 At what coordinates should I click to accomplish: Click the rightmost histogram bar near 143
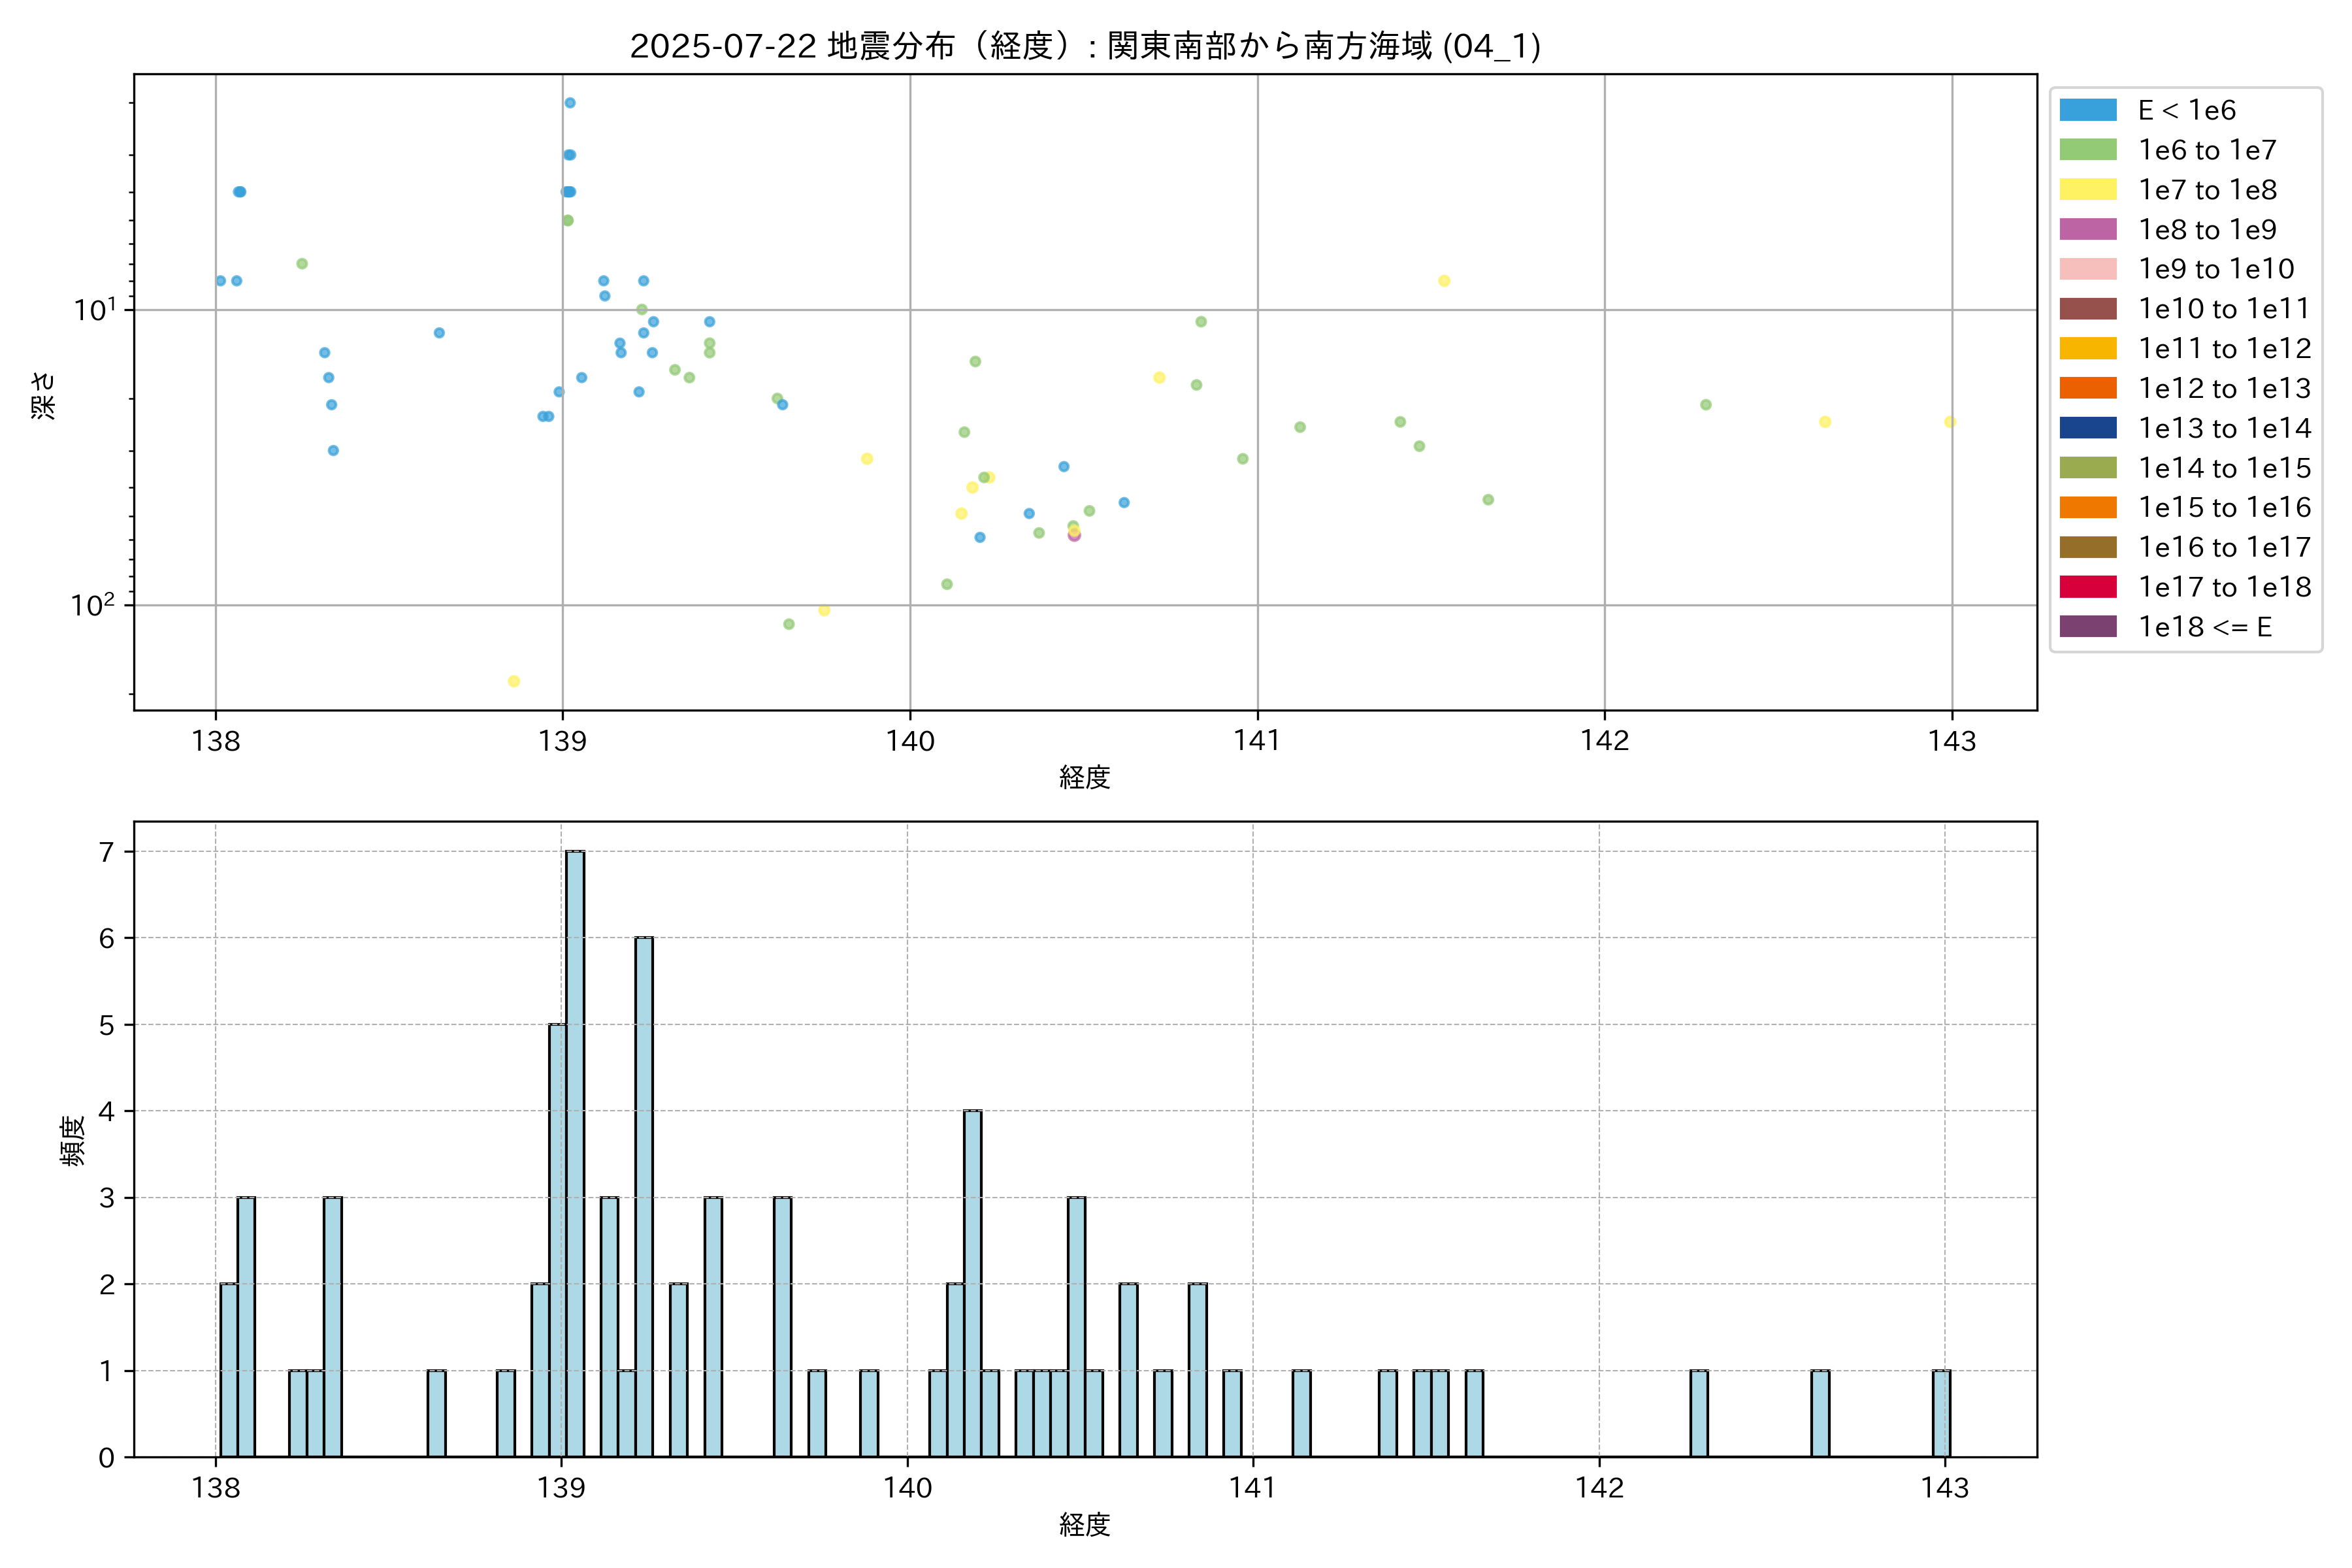coord(1941,1413)
